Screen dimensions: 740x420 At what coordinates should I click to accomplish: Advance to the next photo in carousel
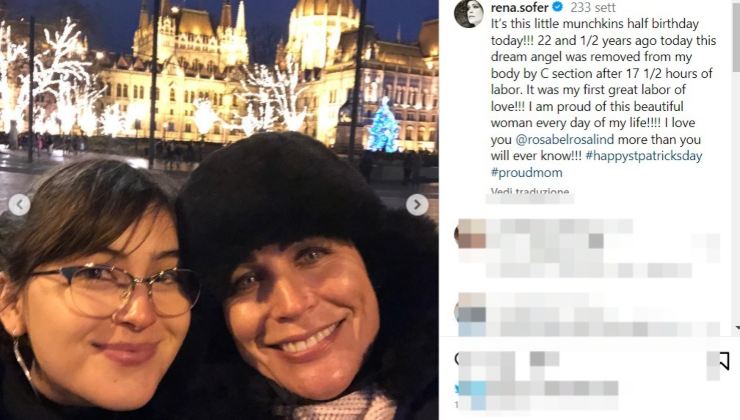417,205
